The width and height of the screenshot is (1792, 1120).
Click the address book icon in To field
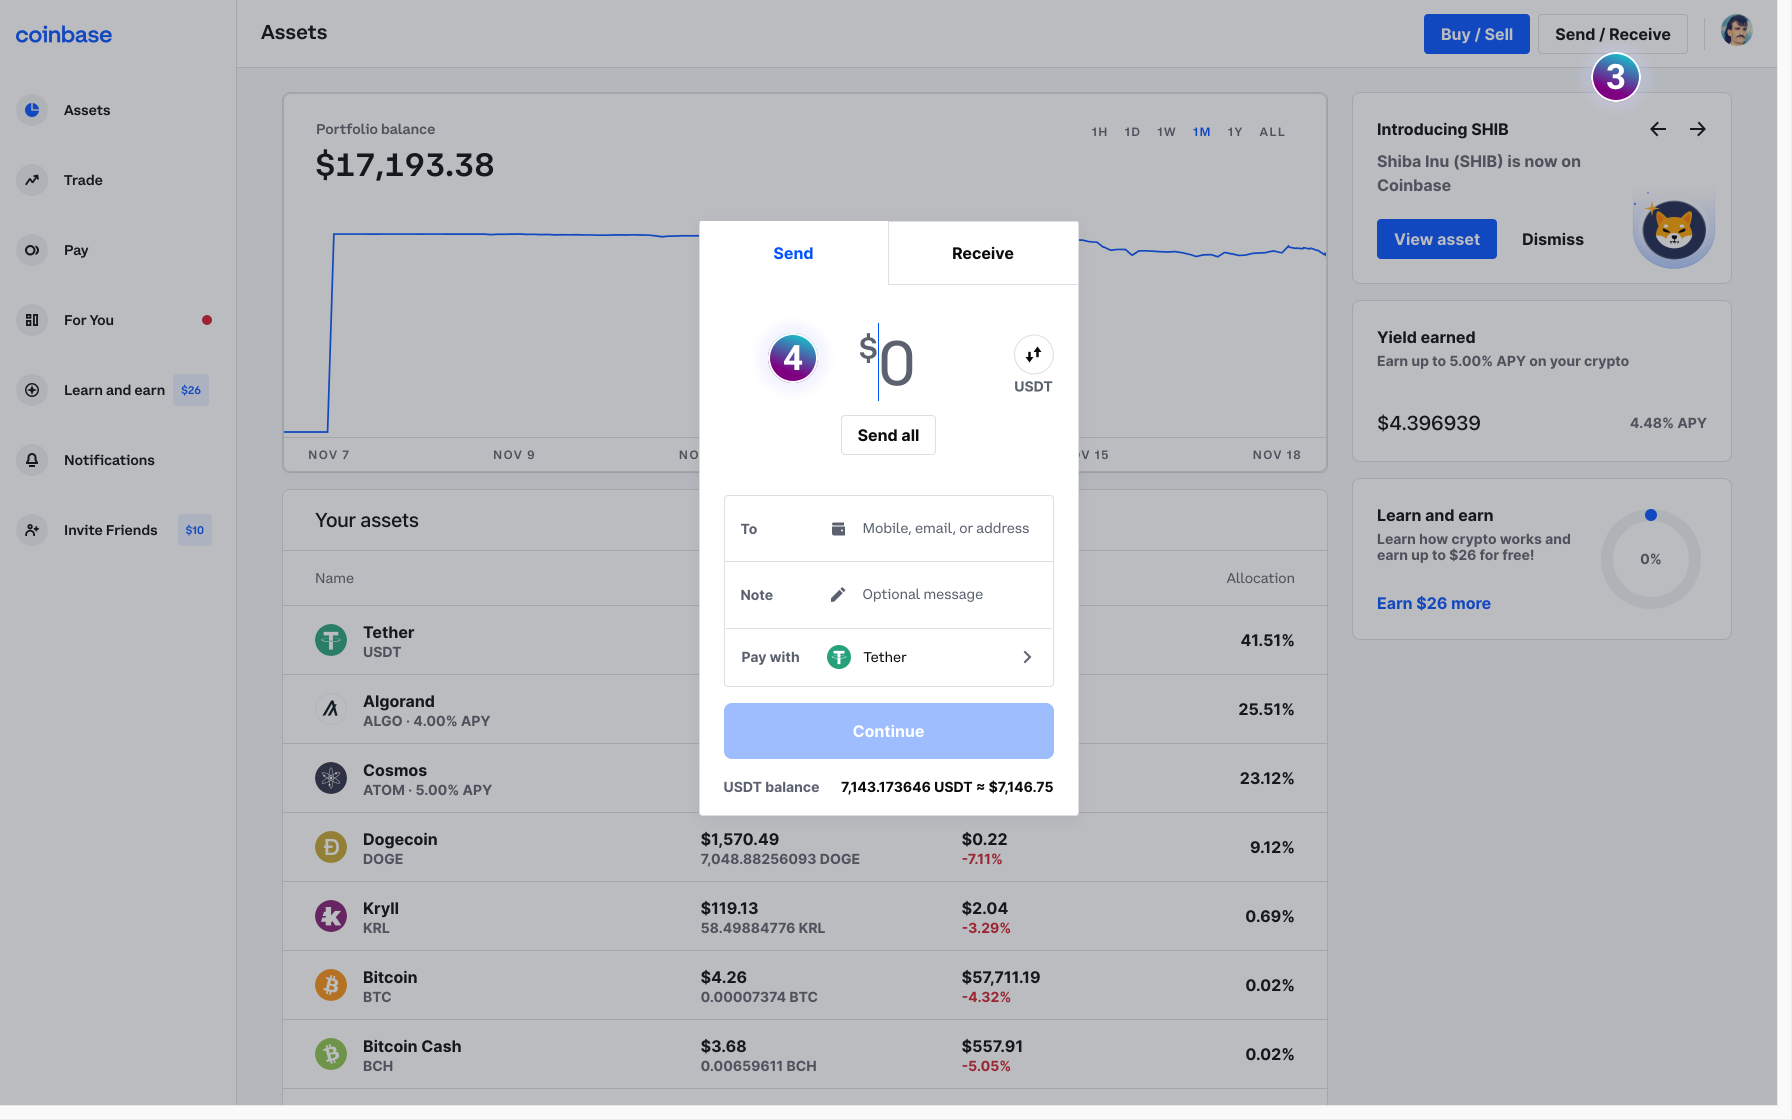[x=838, y=529]
